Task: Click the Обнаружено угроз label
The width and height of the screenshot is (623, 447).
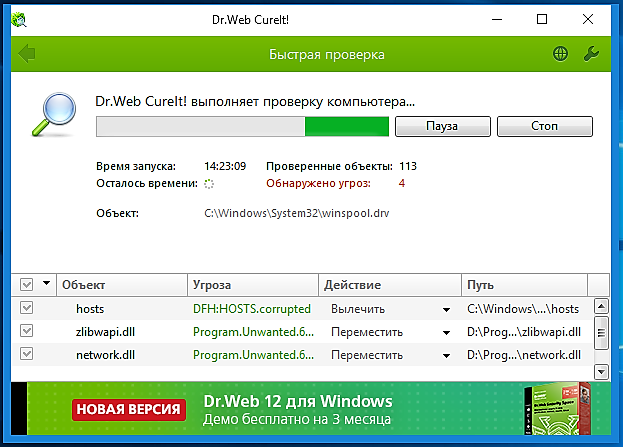Action: pos(318,183)
